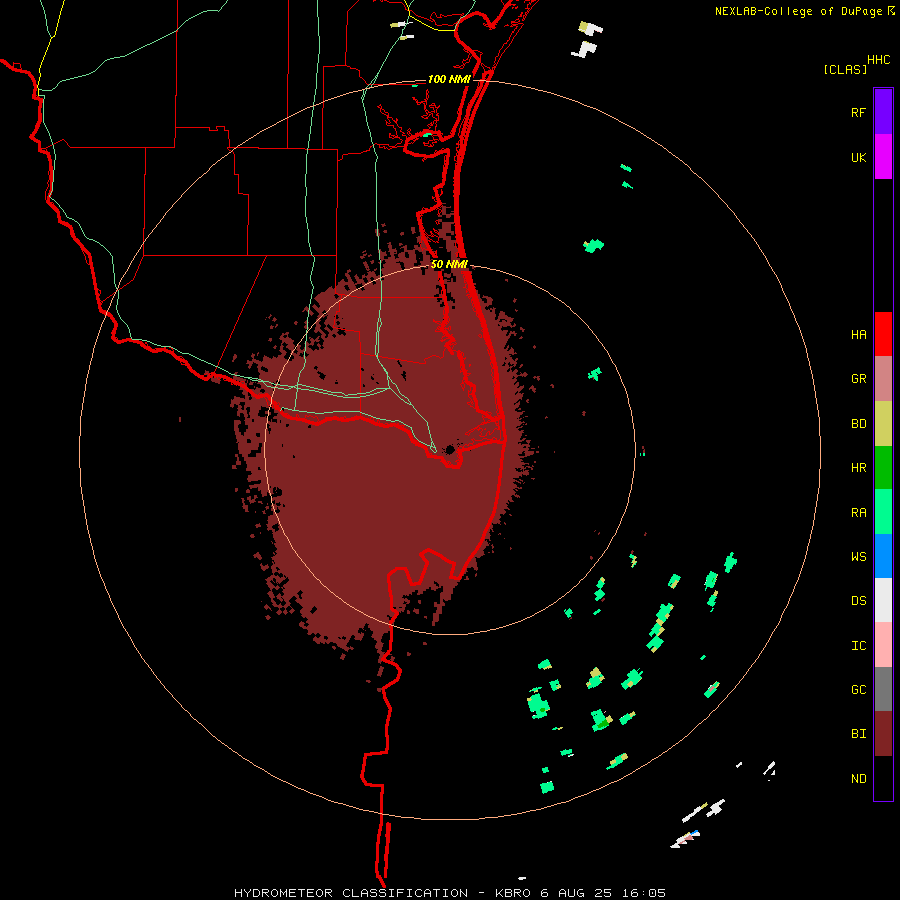Viewport: 900px width, 900px height.
Task: Click the "HHC" product code text
Action: 878,60
